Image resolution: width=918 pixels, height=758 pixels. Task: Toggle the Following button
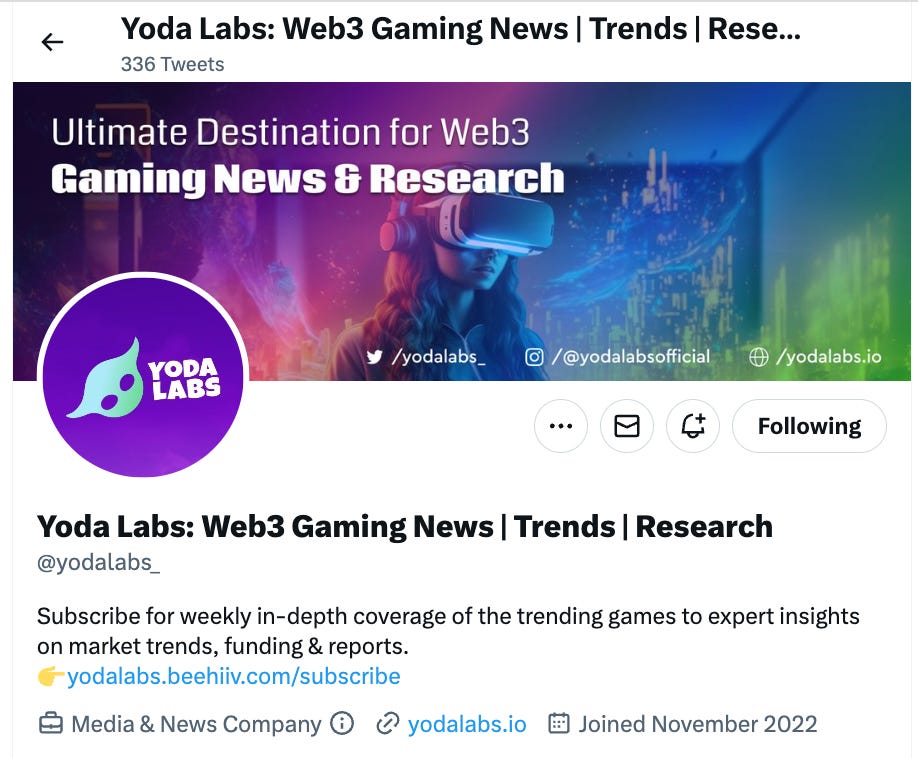tap(809, 426)
